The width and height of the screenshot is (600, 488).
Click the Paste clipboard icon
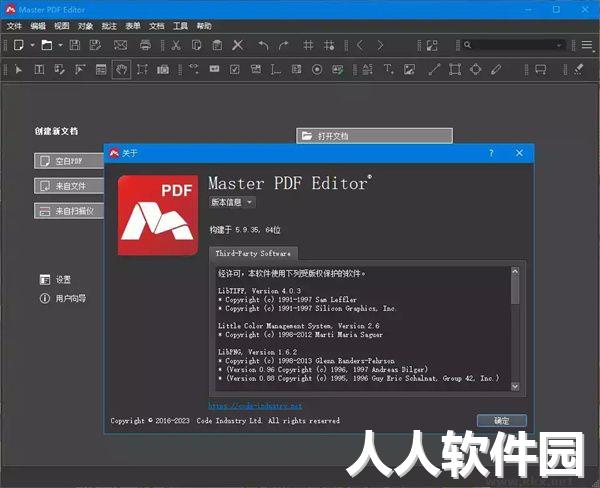pyautogui.click(x=217, y=45)
